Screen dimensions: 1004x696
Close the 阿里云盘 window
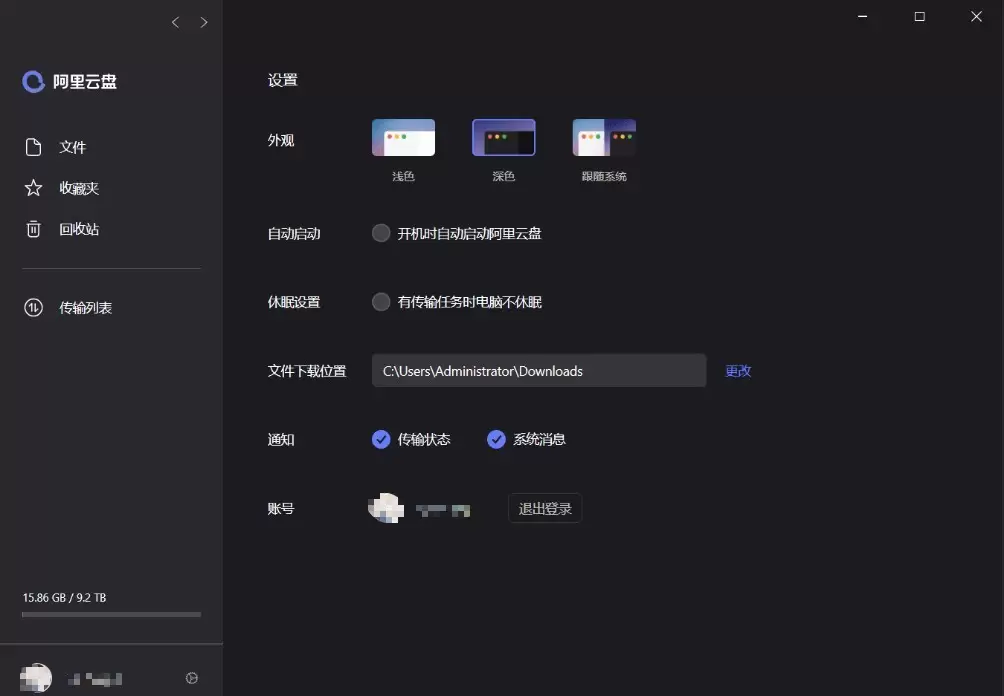pos(976,17)
